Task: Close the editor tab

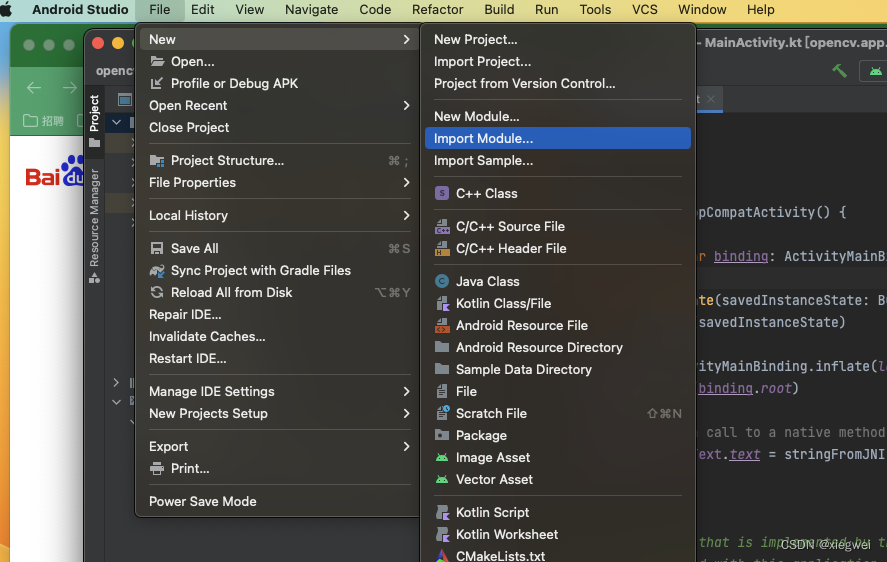Action: 711,99
